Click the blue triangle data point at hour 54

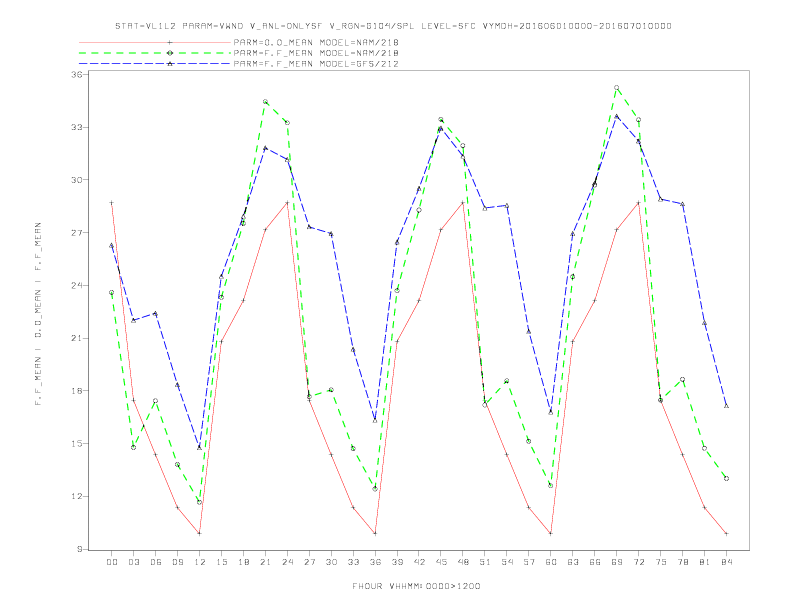[507, 206]
